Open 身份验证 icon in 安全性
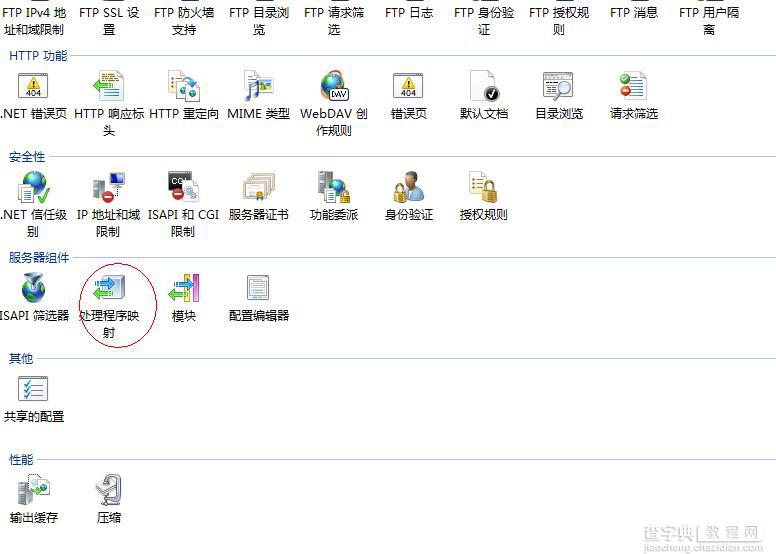Viewport: 776px width, 554px height. pyautogui.click(x=409, y=187)
